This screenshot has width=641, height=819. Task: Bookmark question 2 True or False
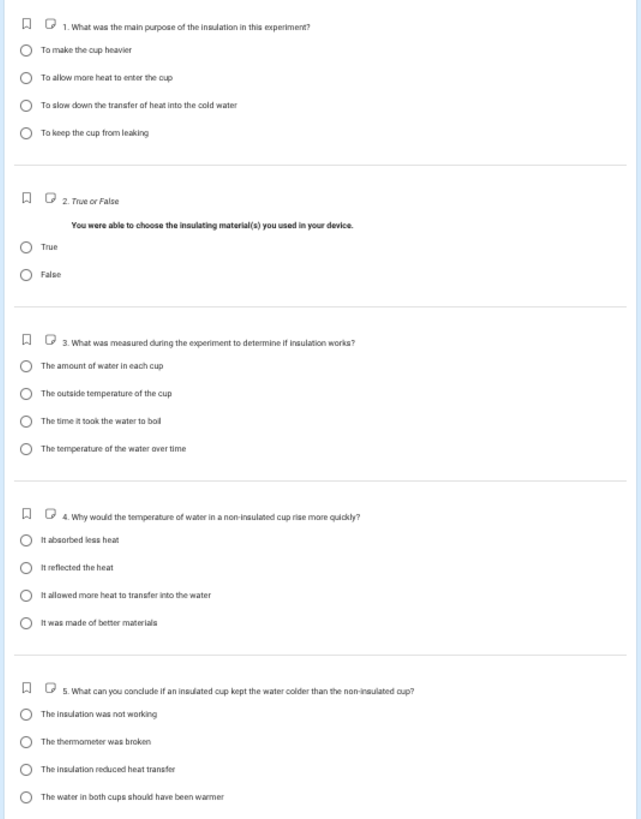pyautogui.click(x=26, y=198)
